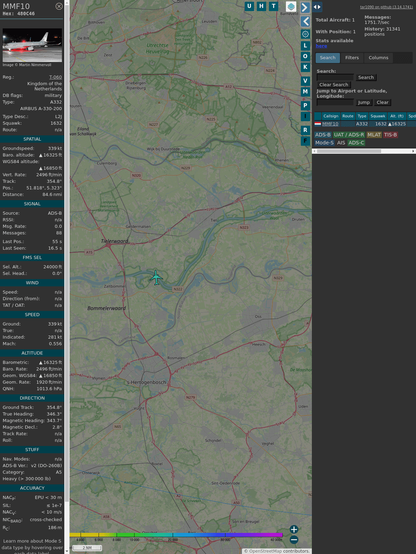
Task: Click the H button in map toolbar
Action: (261, 6)
